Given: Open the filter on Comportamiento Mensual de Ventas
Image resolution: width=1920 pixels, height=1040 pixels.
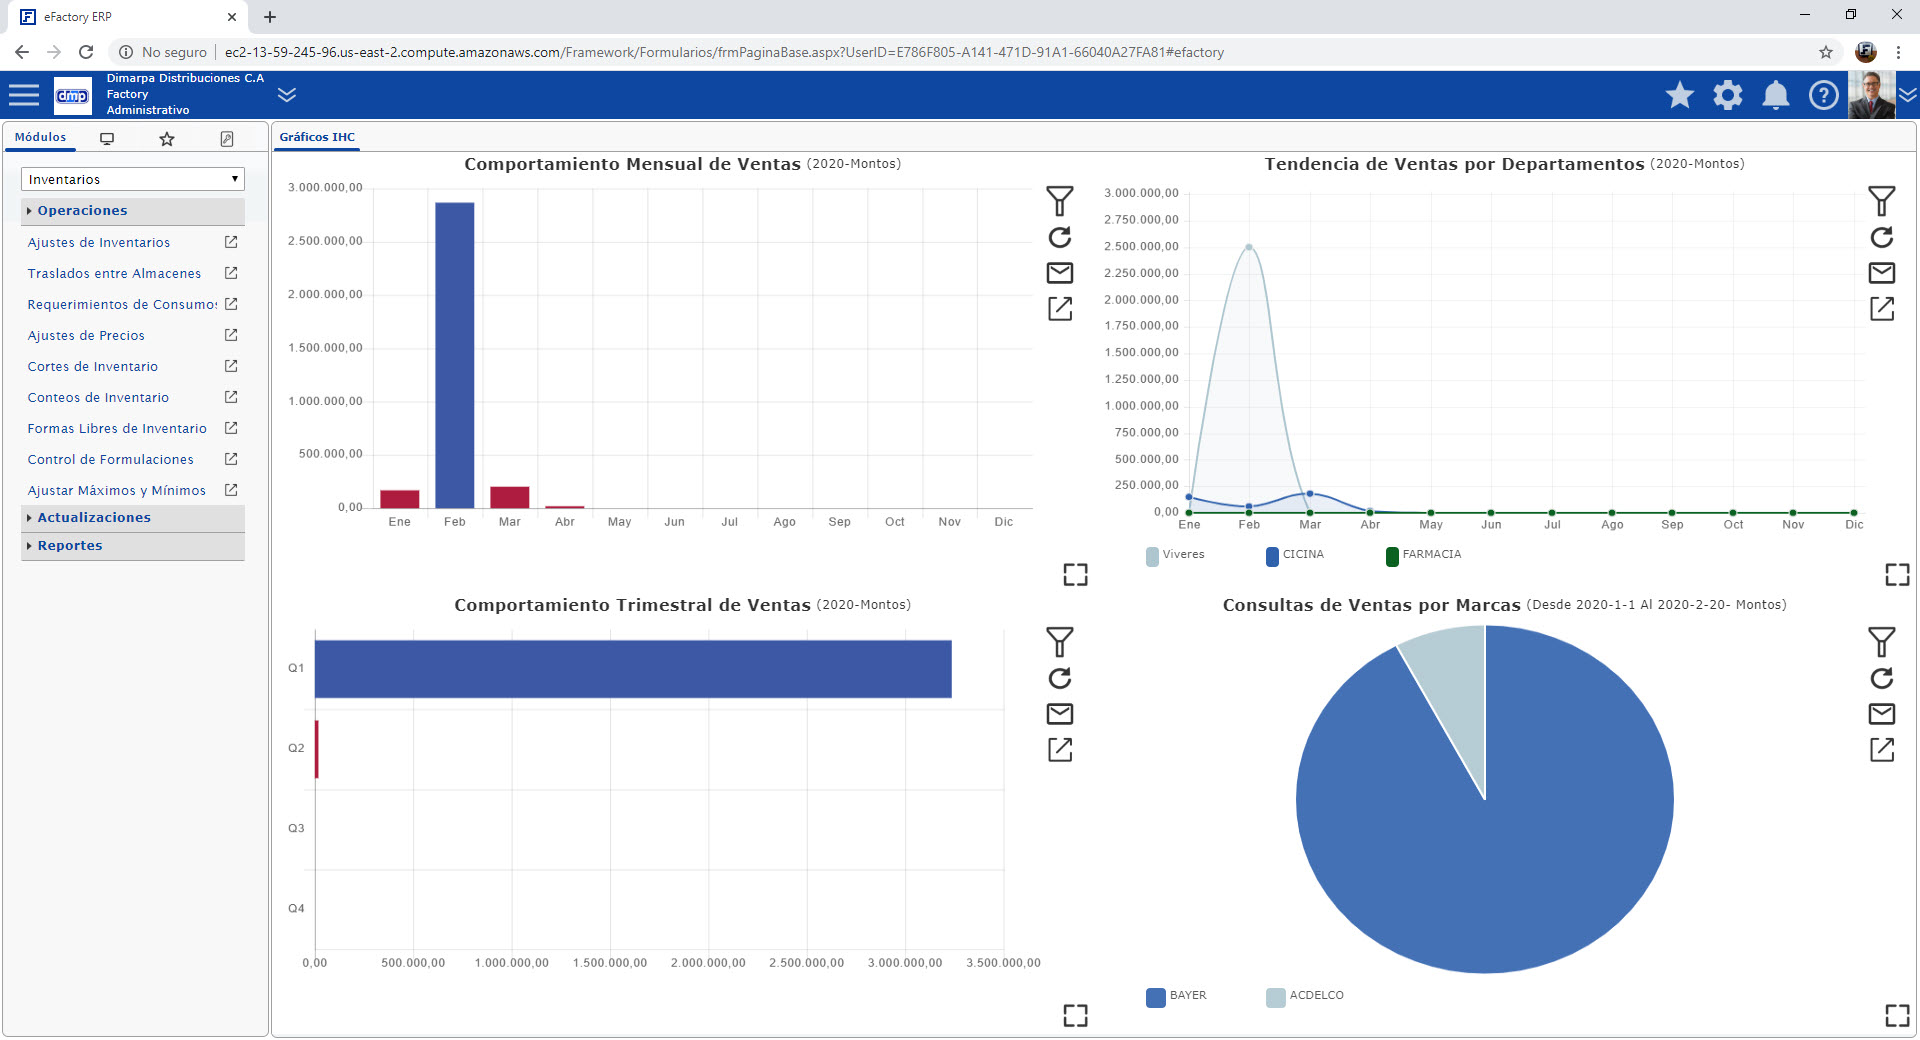Looking at the screenshot, I should pos(1060,200).
